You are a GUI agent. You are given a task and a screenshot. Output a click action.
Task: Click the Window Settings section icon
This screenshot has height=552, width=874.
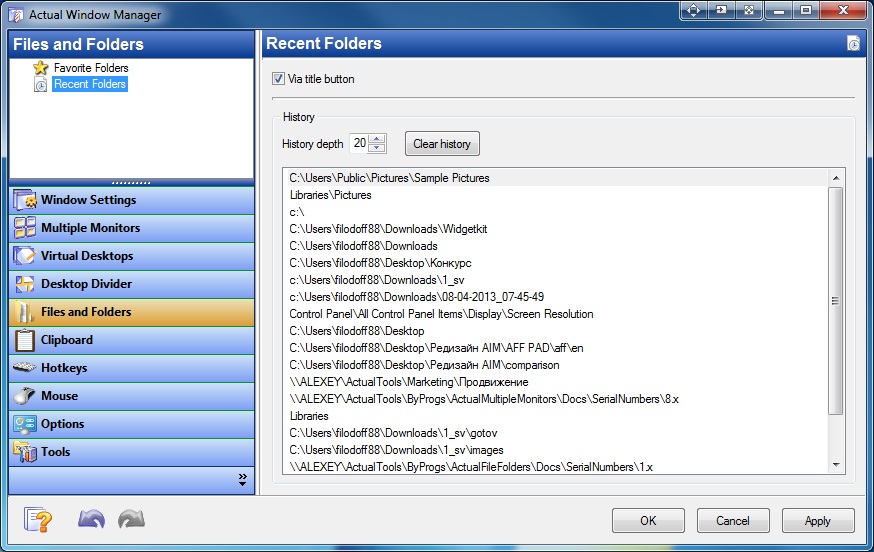point(25,200)
